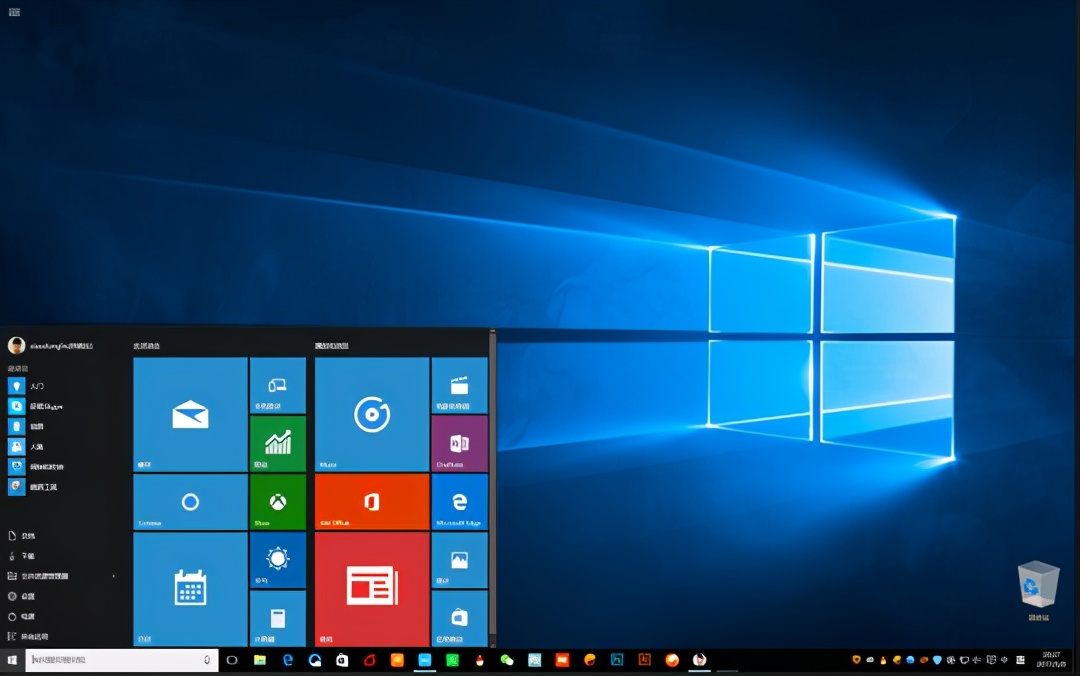Open the Calendar tile
This screenshot has height=676, width=1080.
(190, 589)
